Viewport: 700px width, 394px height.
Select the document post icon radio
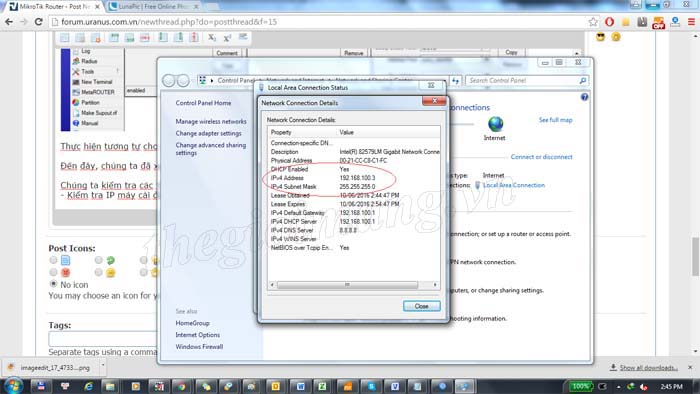(x=53, y=260)
